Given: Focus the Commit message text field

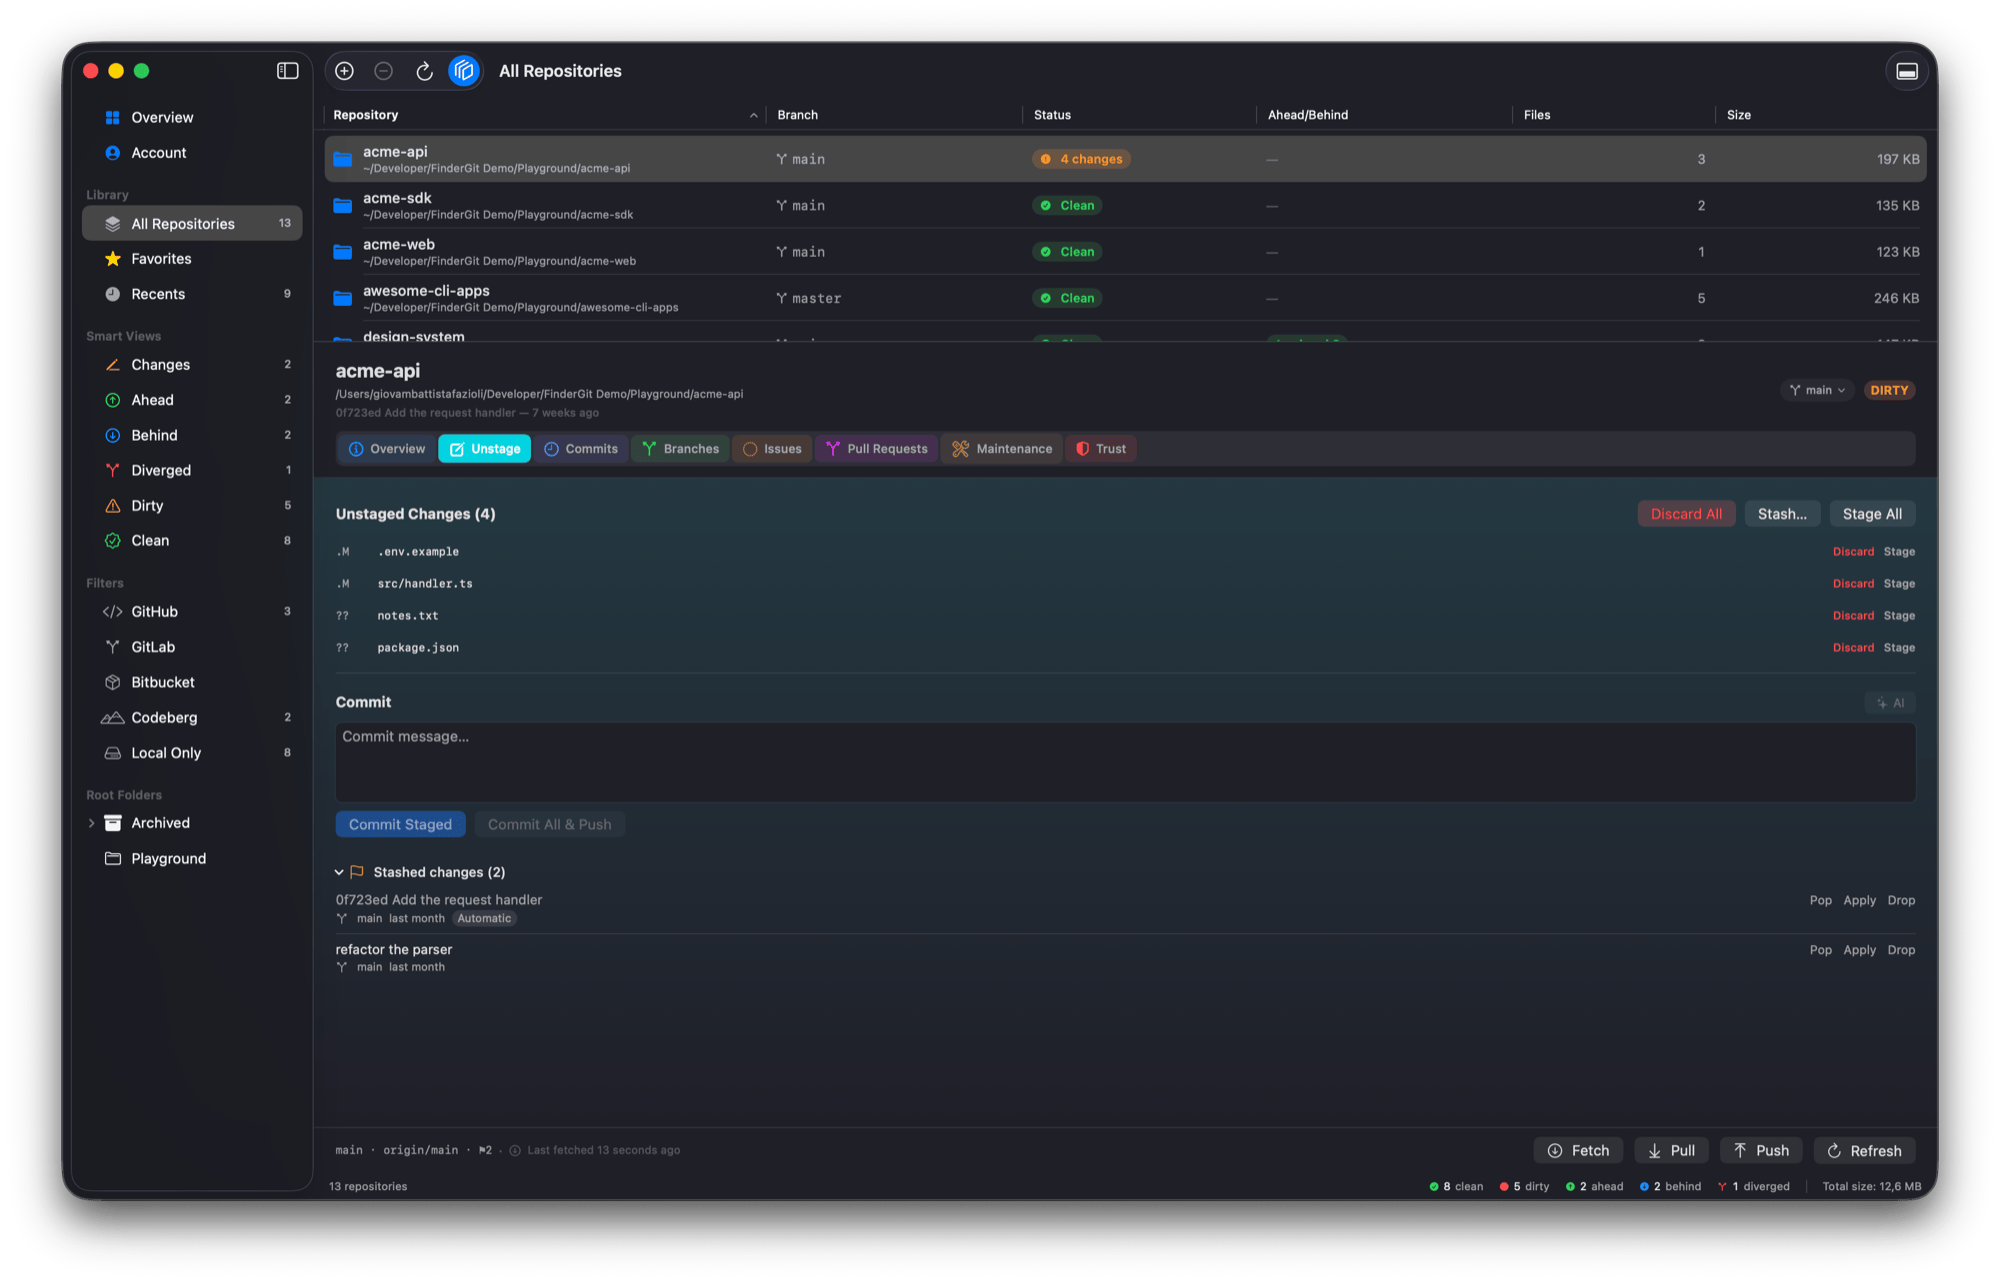Looking at the screenshot, I should 1125,762.
